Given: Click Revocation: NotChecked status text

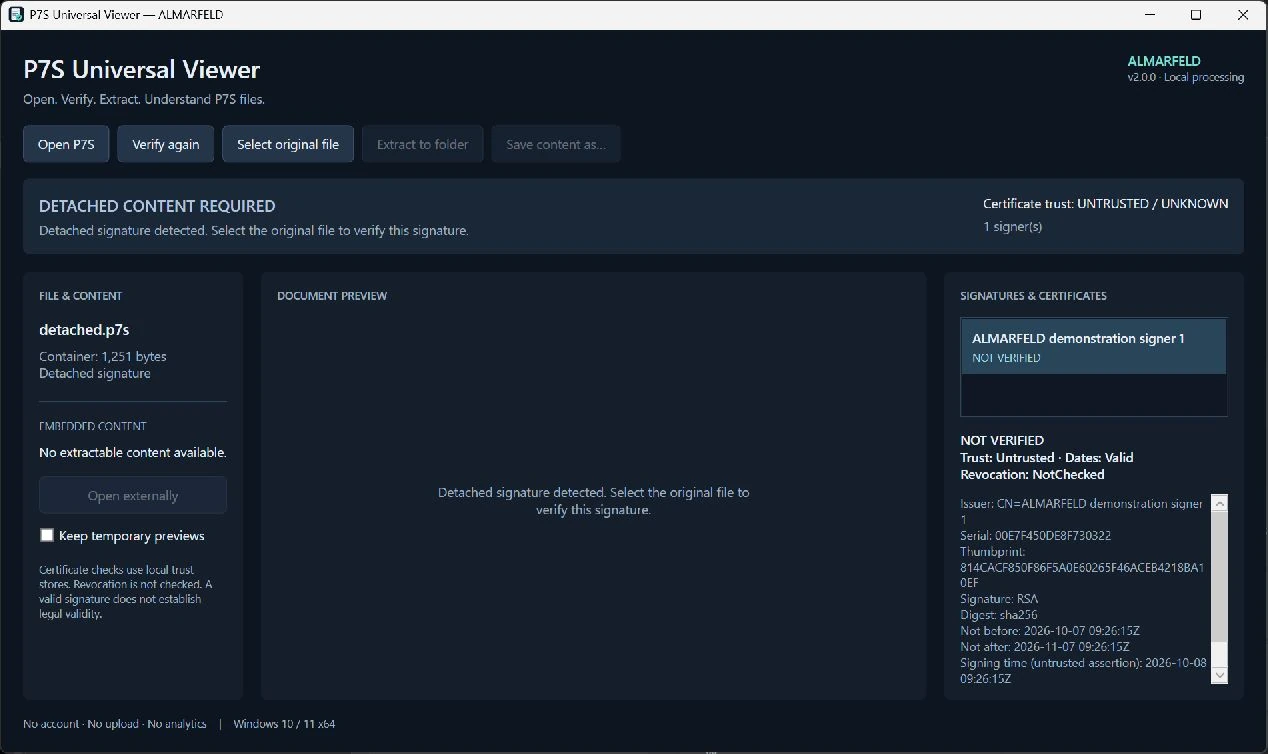Looking at the screenshot, I should (1032, 474).
